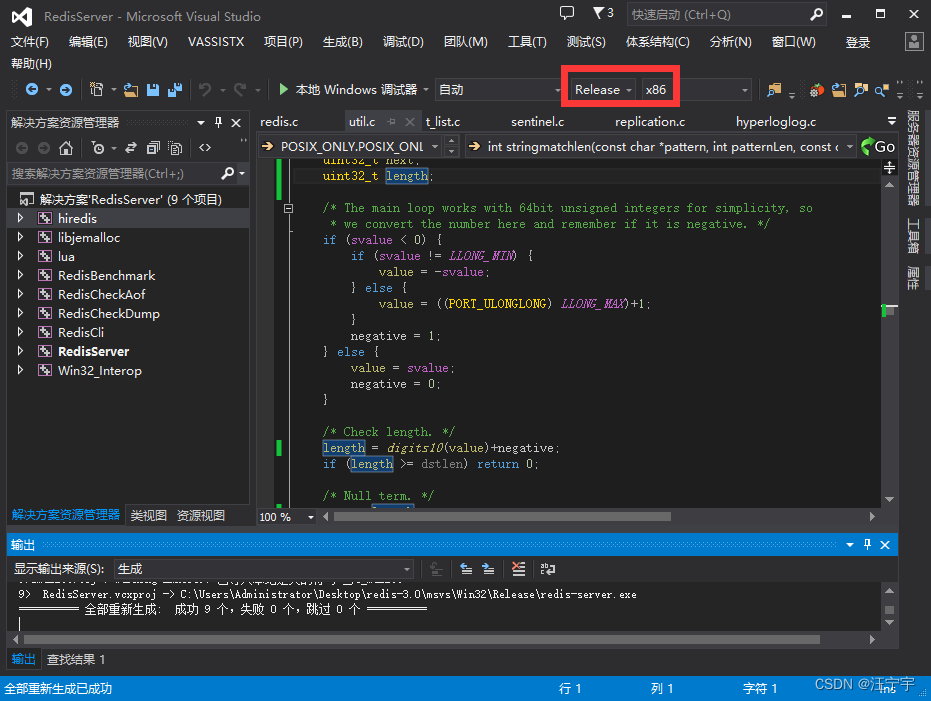
Task: Click Go to Next Message in Output
Action: tap(488, 569)
